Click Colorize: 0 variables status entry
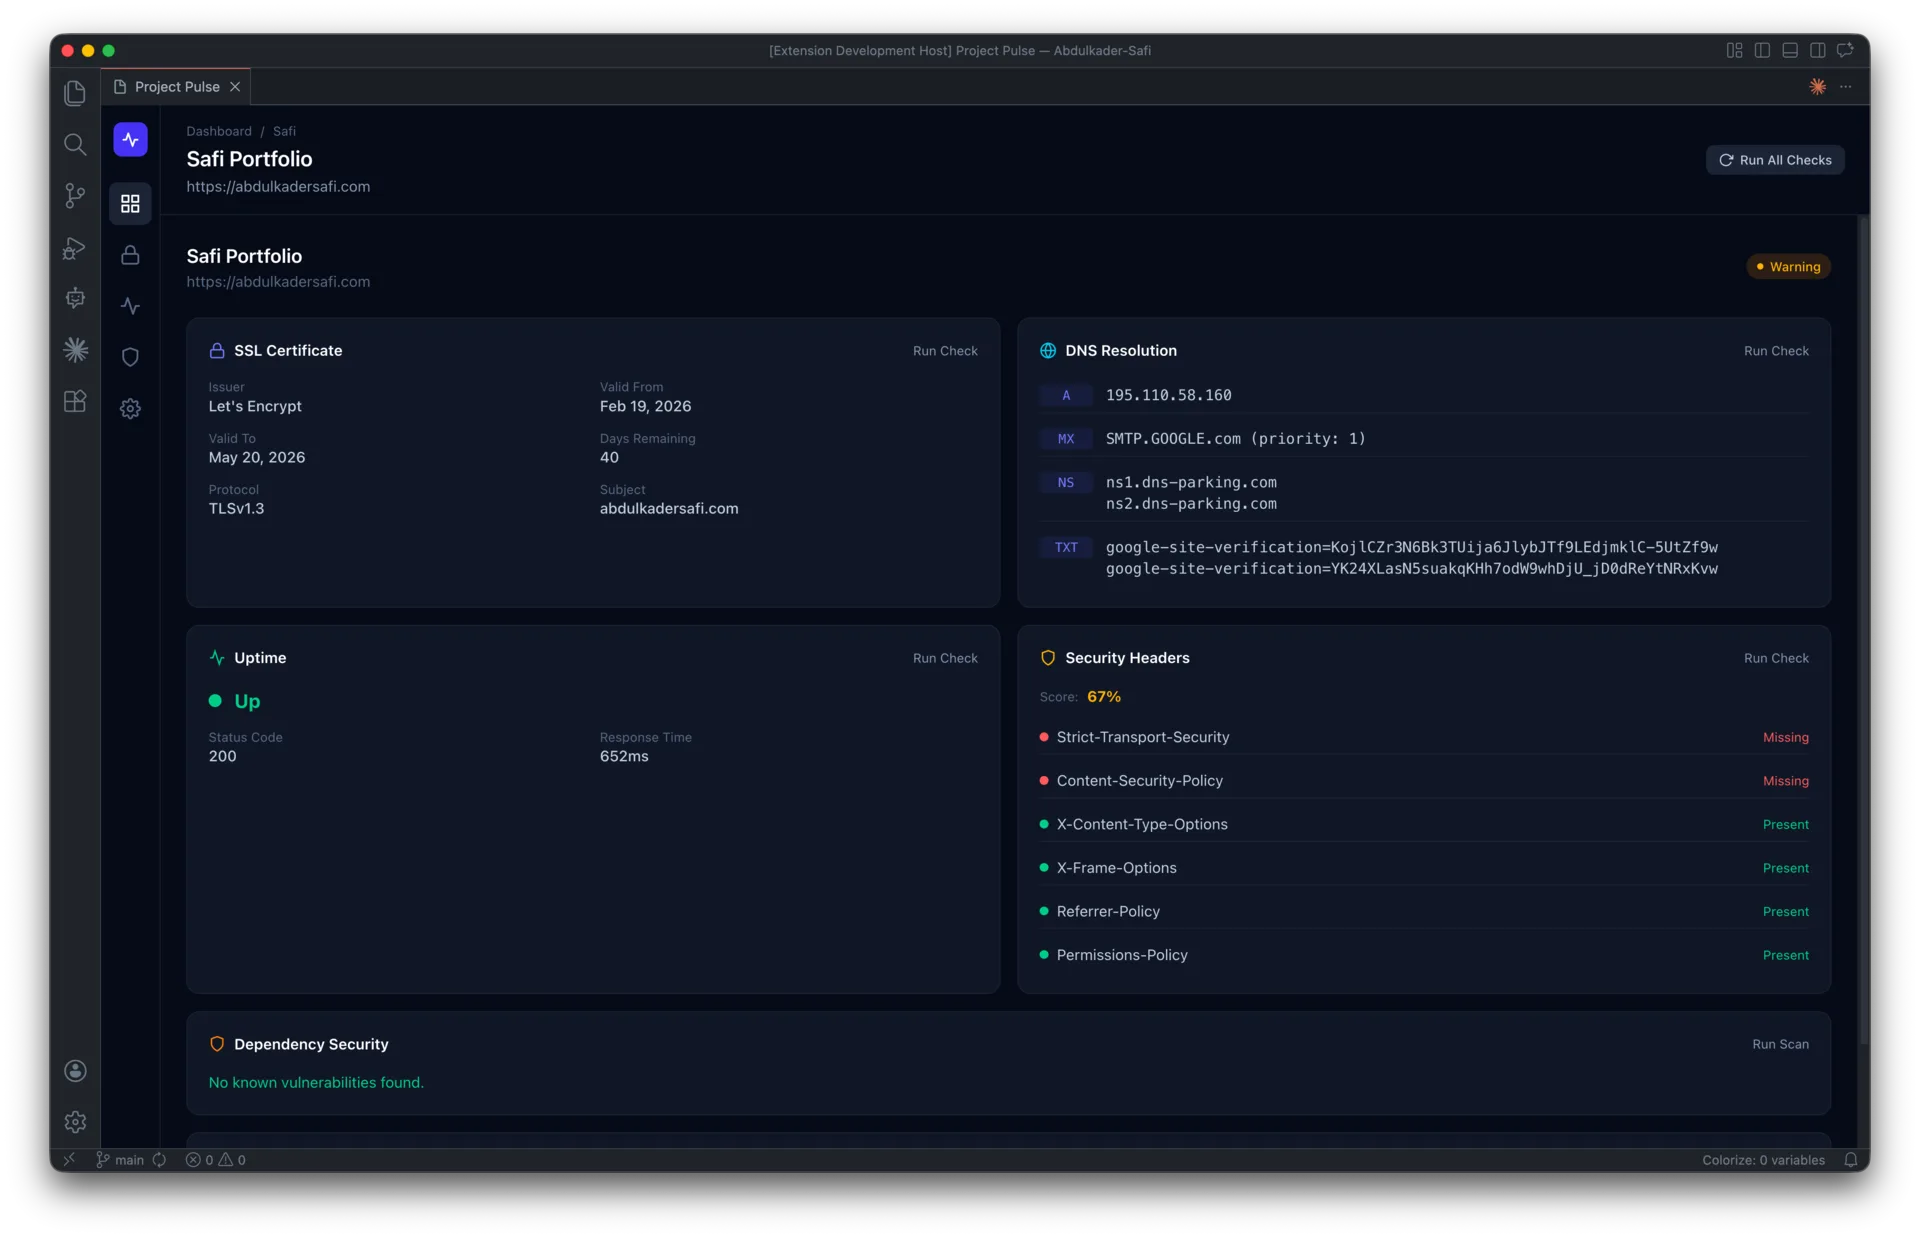The image size is (1920, 1238). tap(1763, 1160)
